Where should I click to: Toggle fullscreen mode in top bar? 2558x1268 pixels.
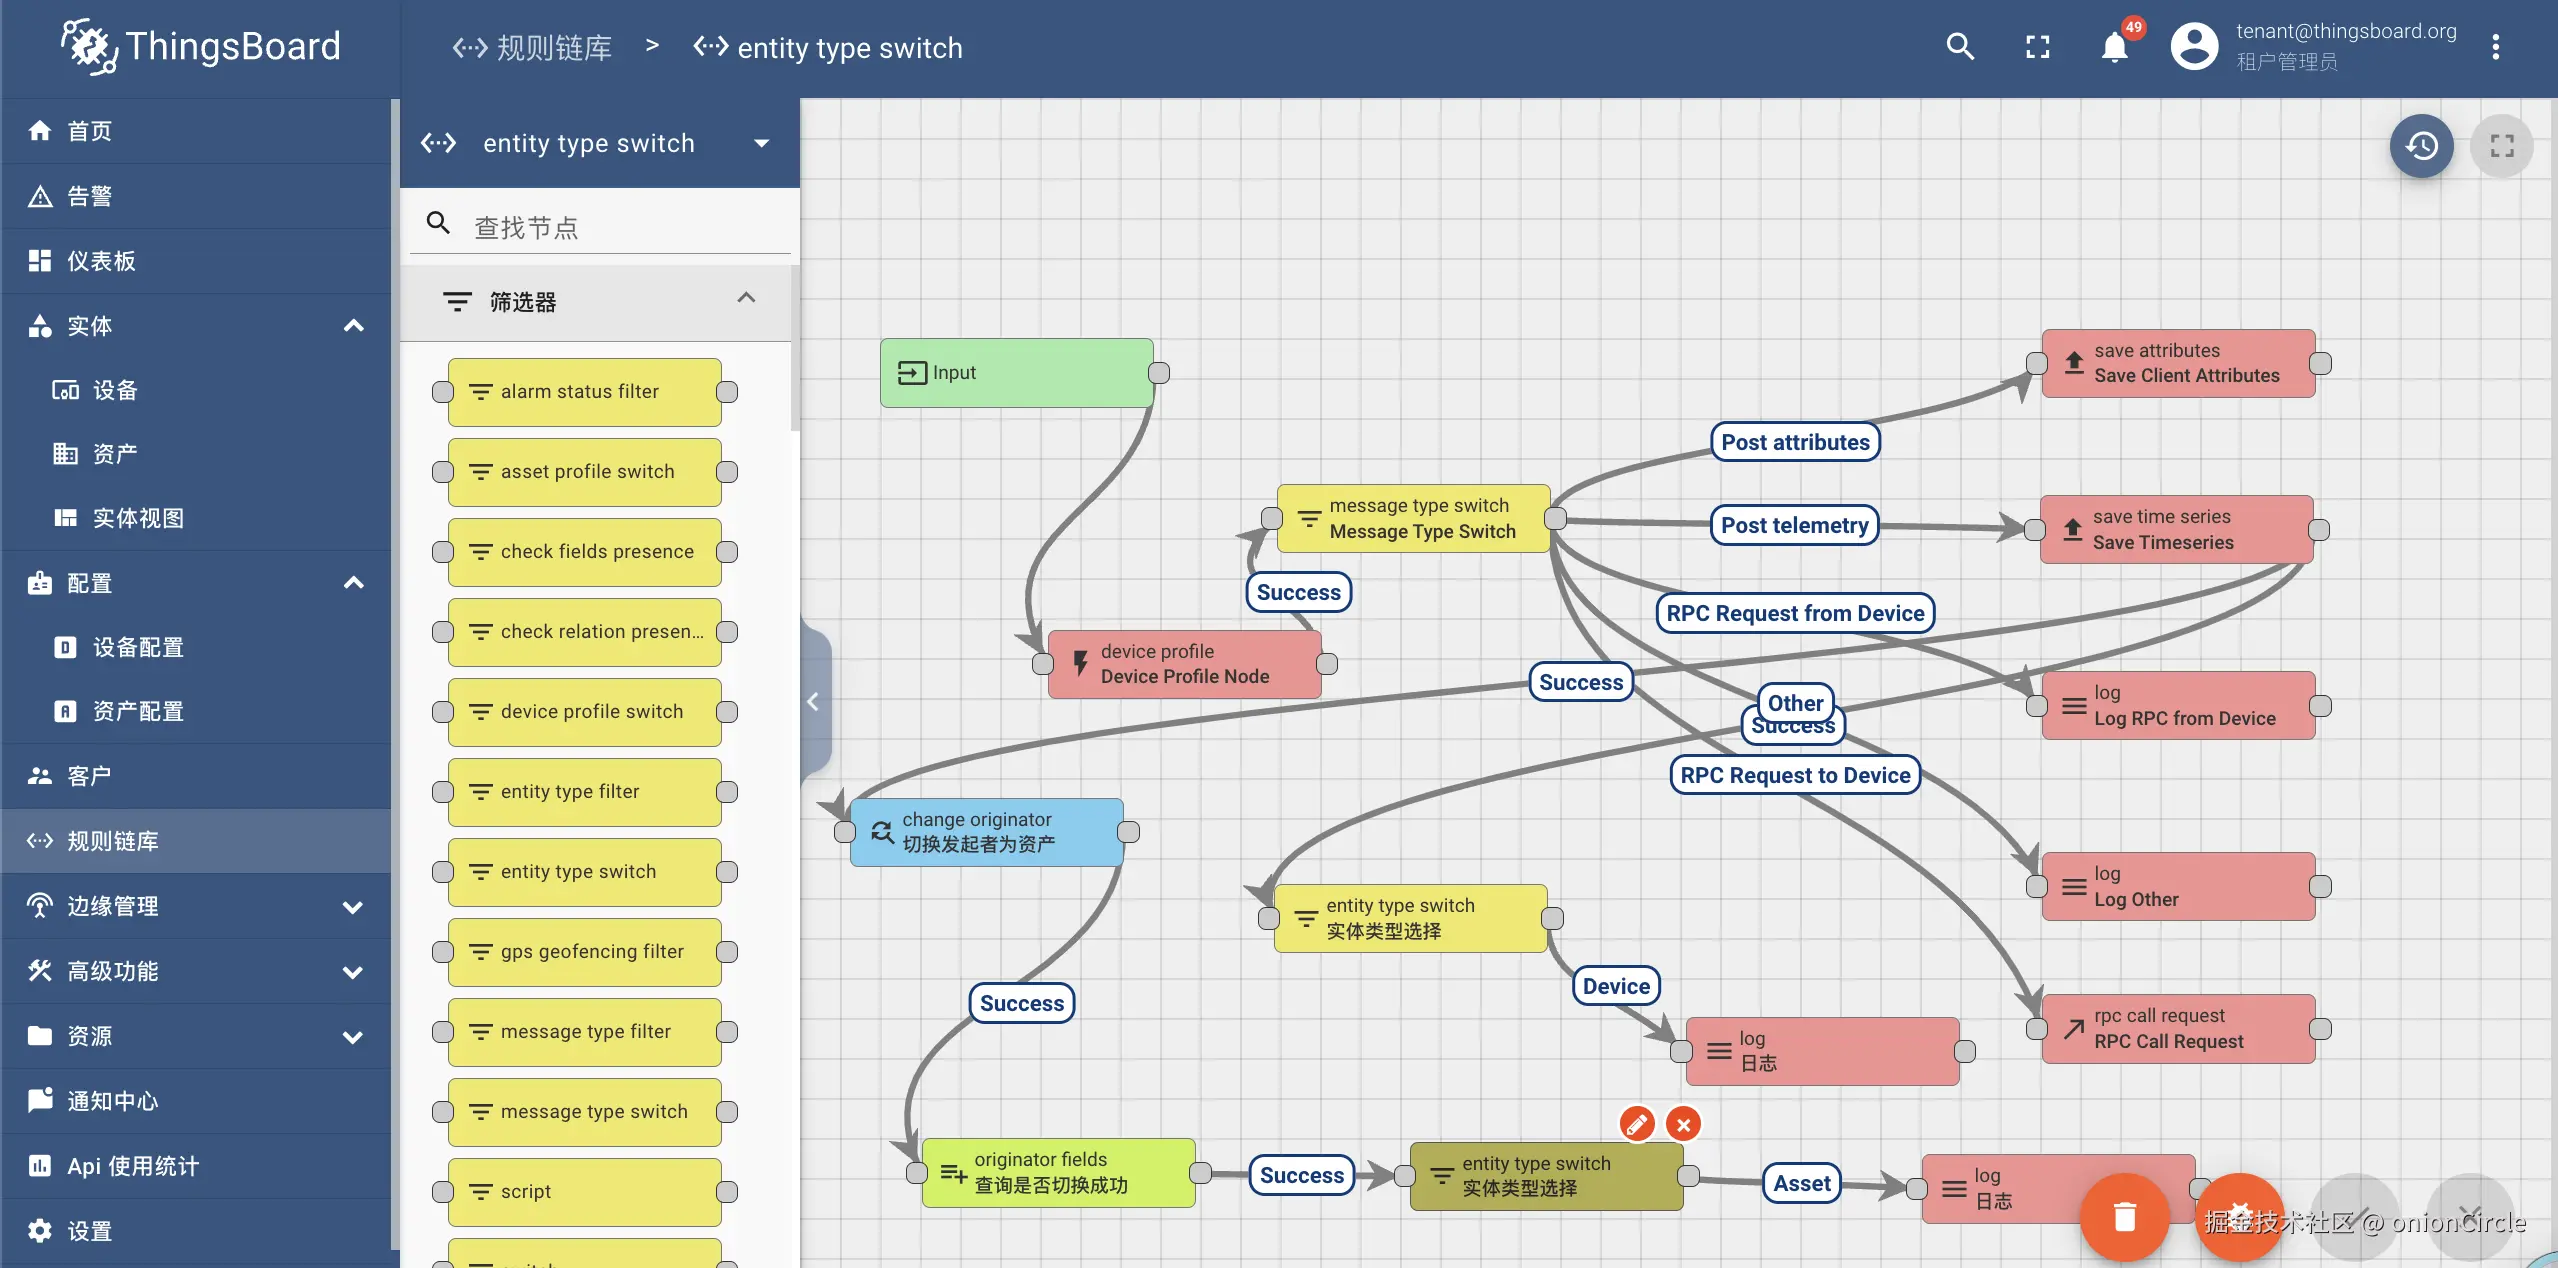click(2037, 47)
